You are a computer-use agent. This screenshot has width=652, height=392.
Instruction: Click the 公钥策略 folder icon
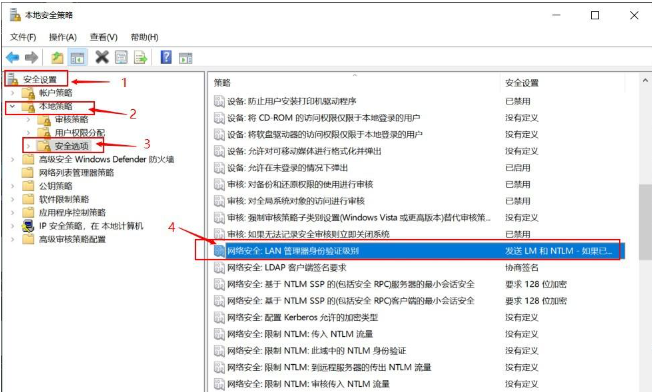pyautogui.click(x=28, y=186)
